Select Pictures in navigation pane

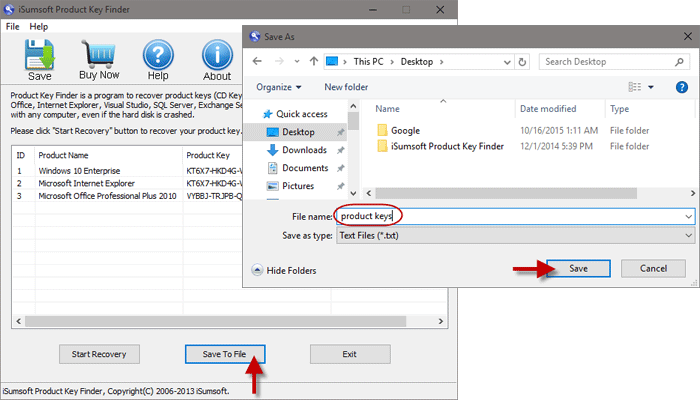290,186
